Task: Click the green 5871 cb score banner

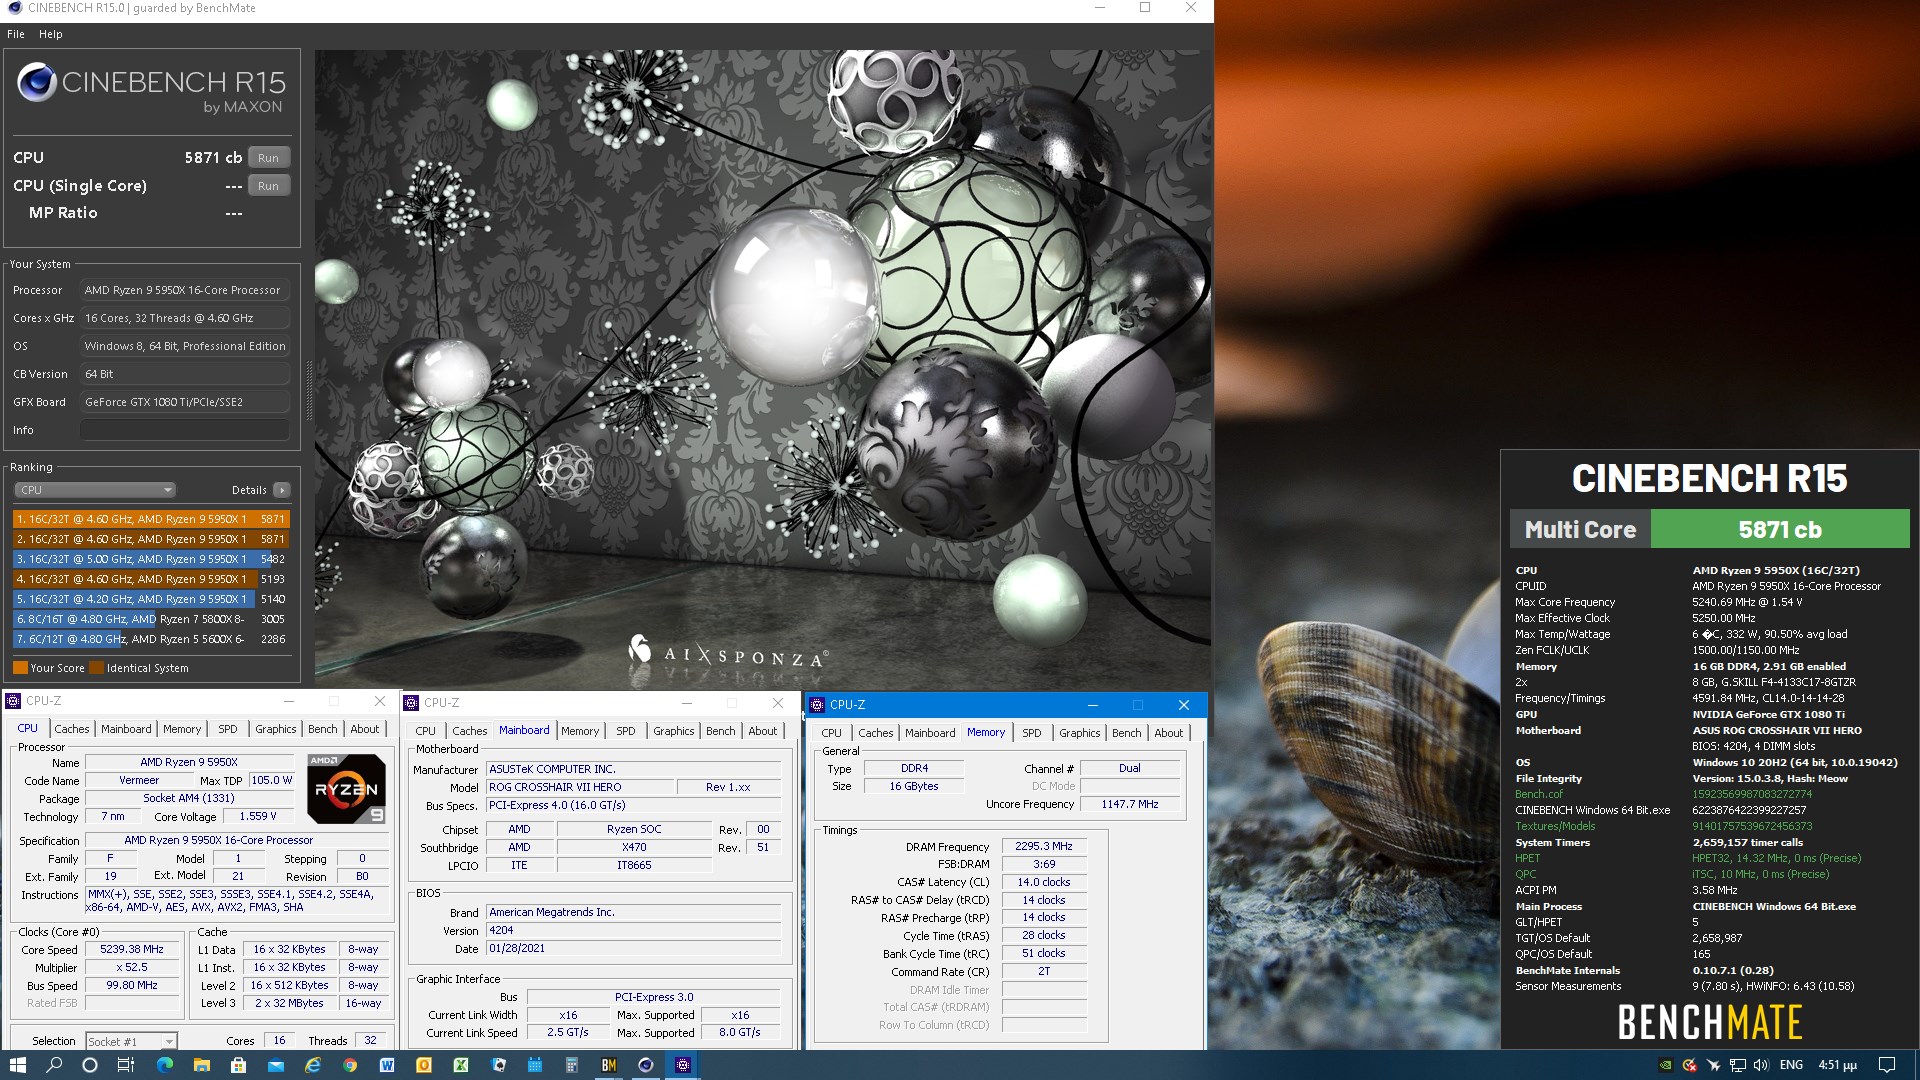Action: coord(1779,529)
